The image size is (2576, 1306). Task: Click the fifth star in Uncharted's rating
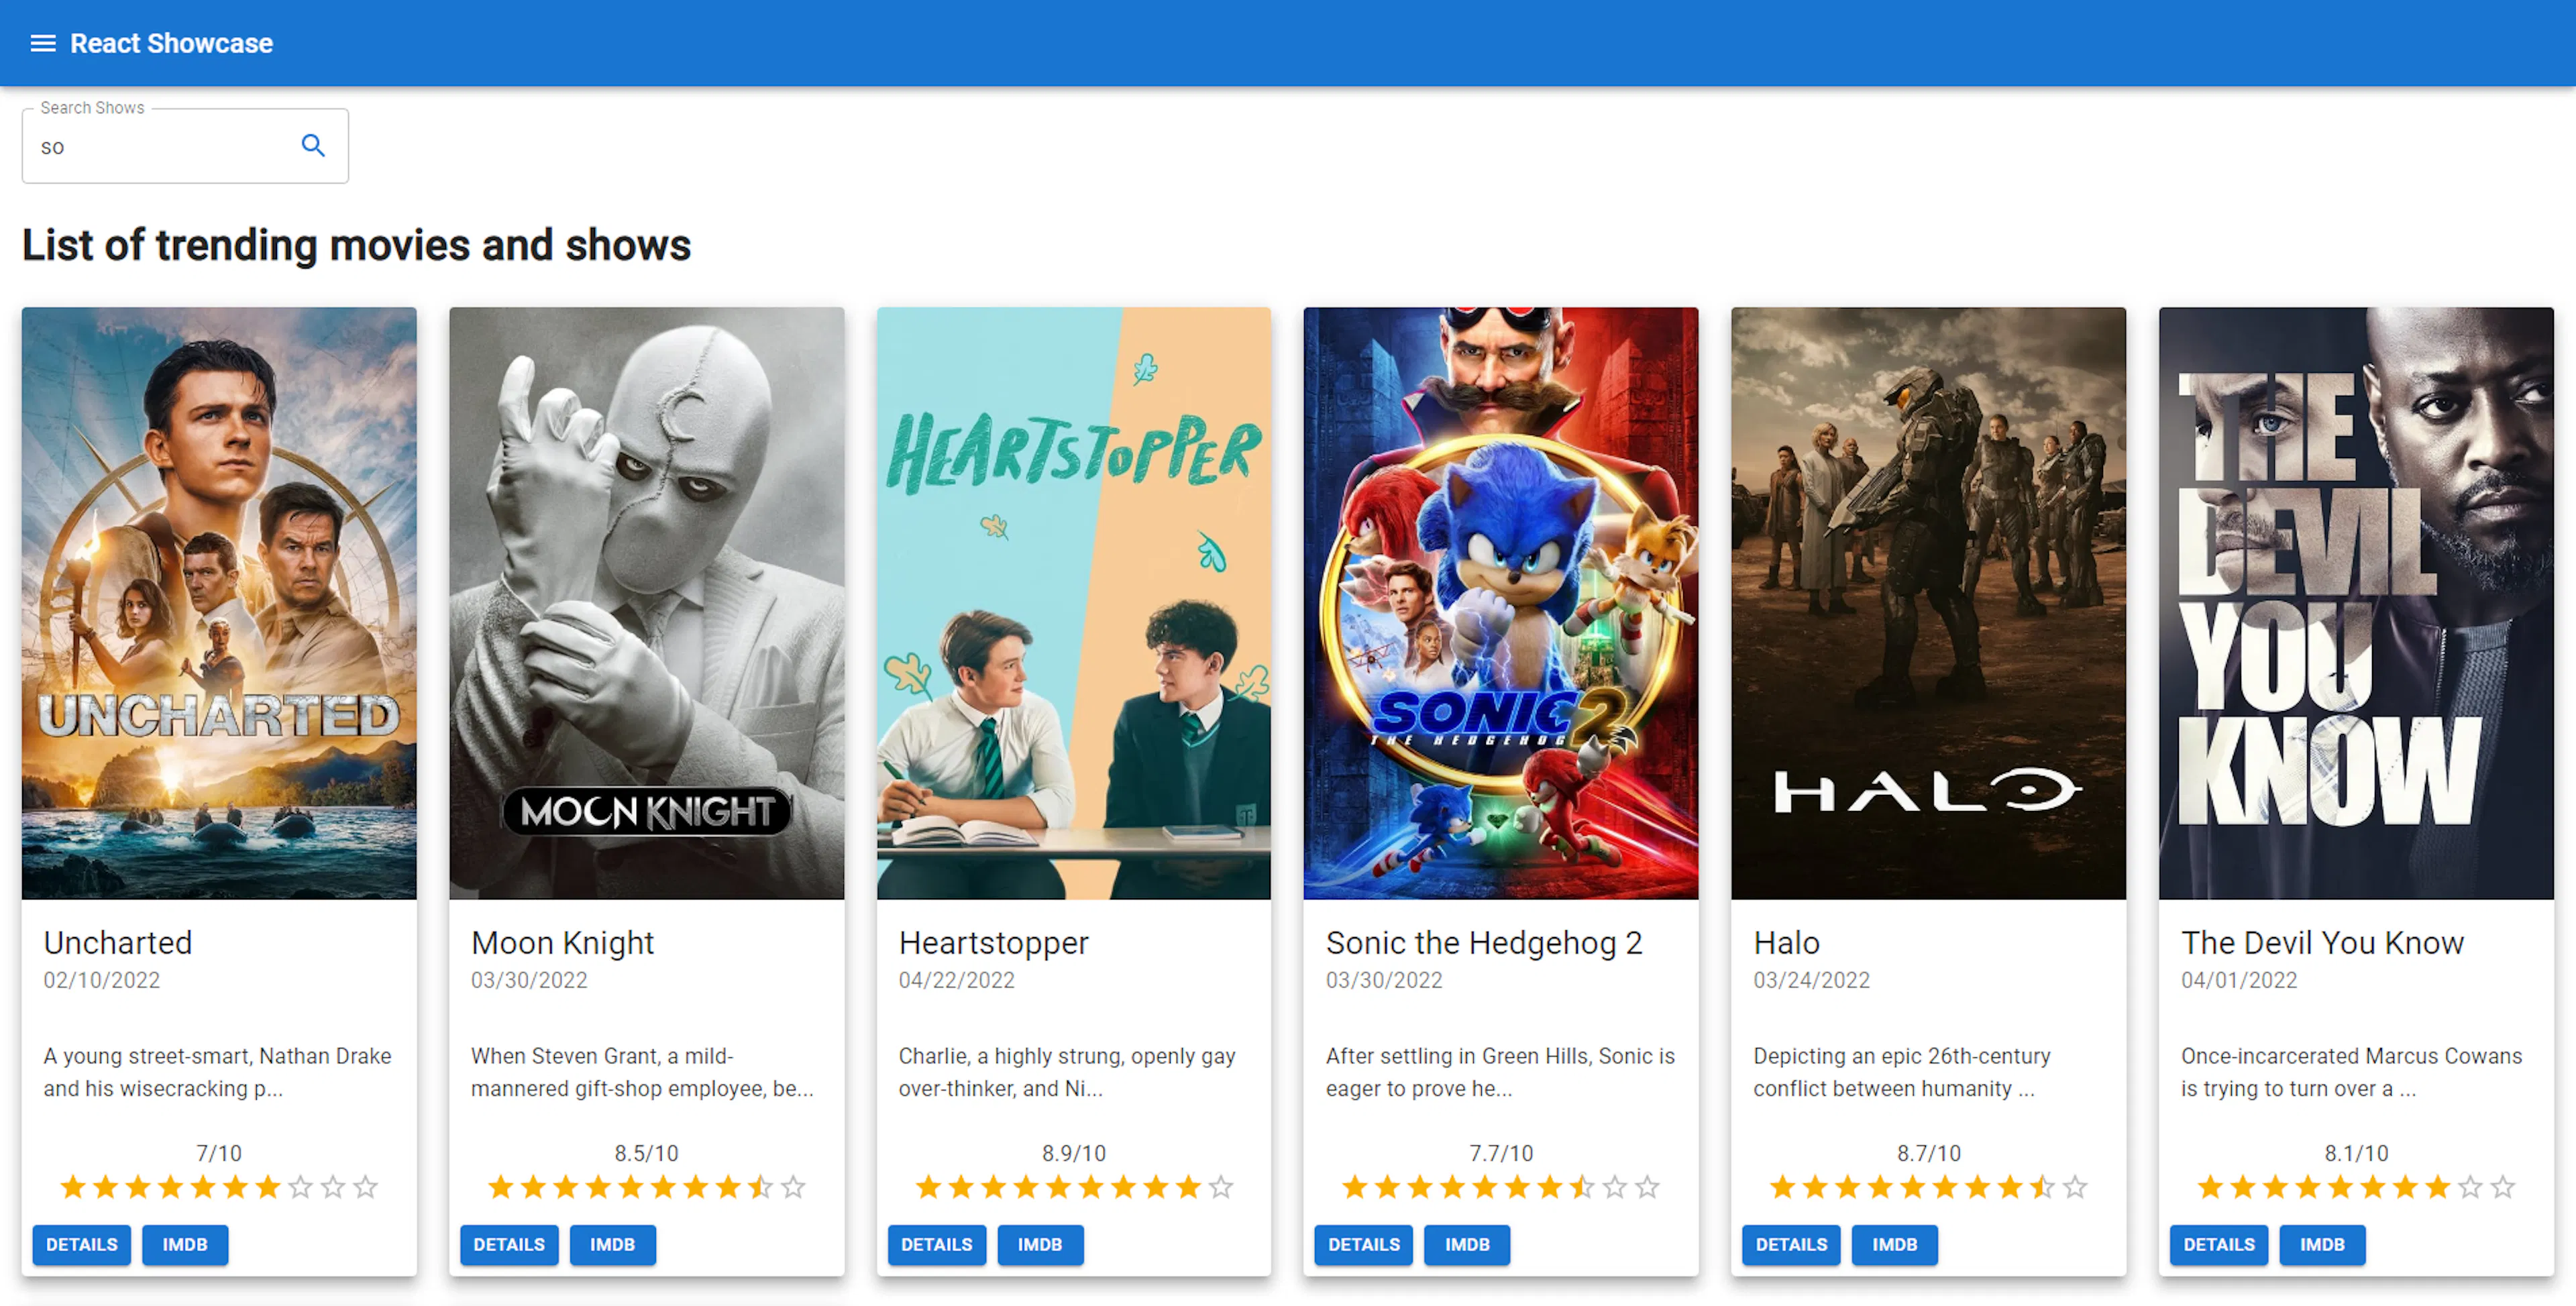(x=204, y=1187)
